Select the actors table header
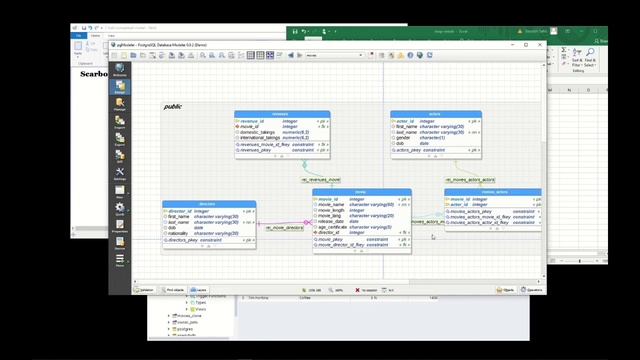This screenshot has width=640, height=360. [x=436, y=114]
